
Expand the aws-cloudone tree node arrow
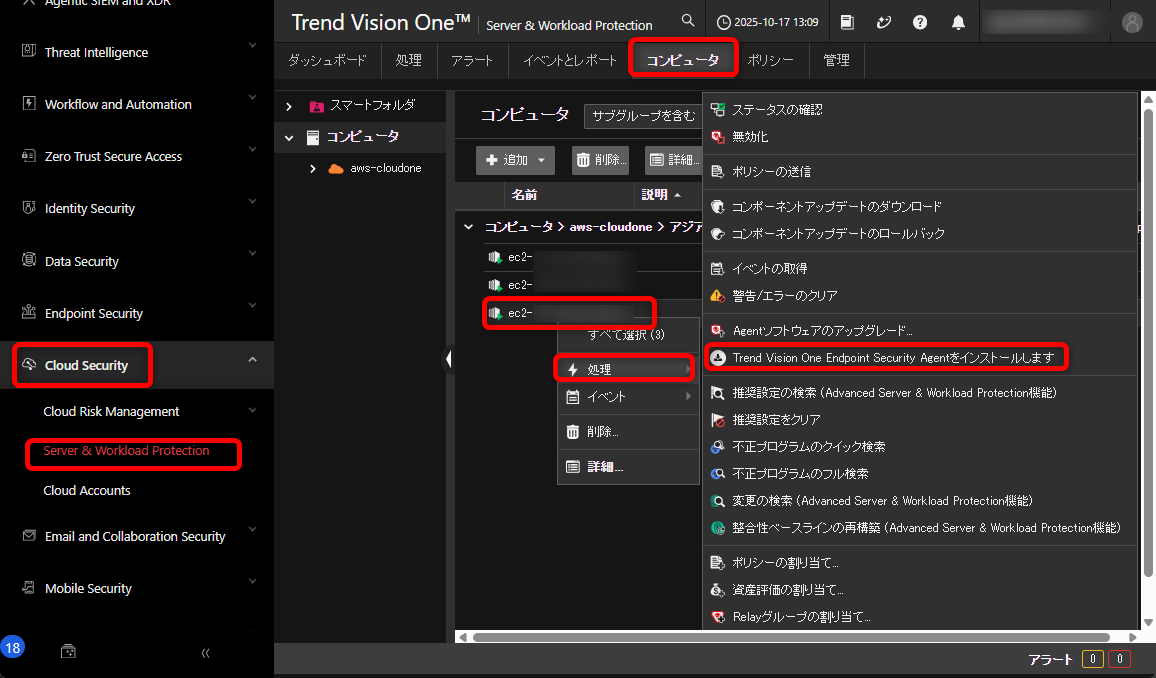[x=313, y=169]
